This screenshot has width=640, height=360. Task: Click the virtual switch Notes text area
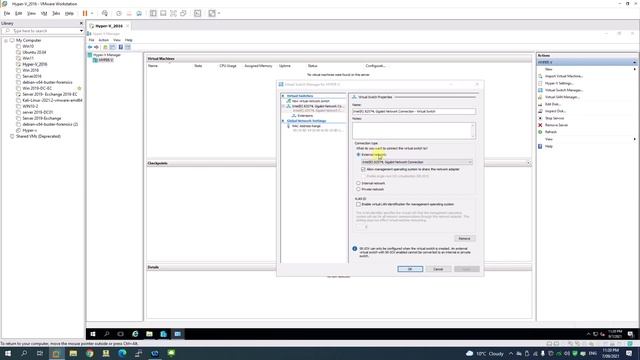414,131
